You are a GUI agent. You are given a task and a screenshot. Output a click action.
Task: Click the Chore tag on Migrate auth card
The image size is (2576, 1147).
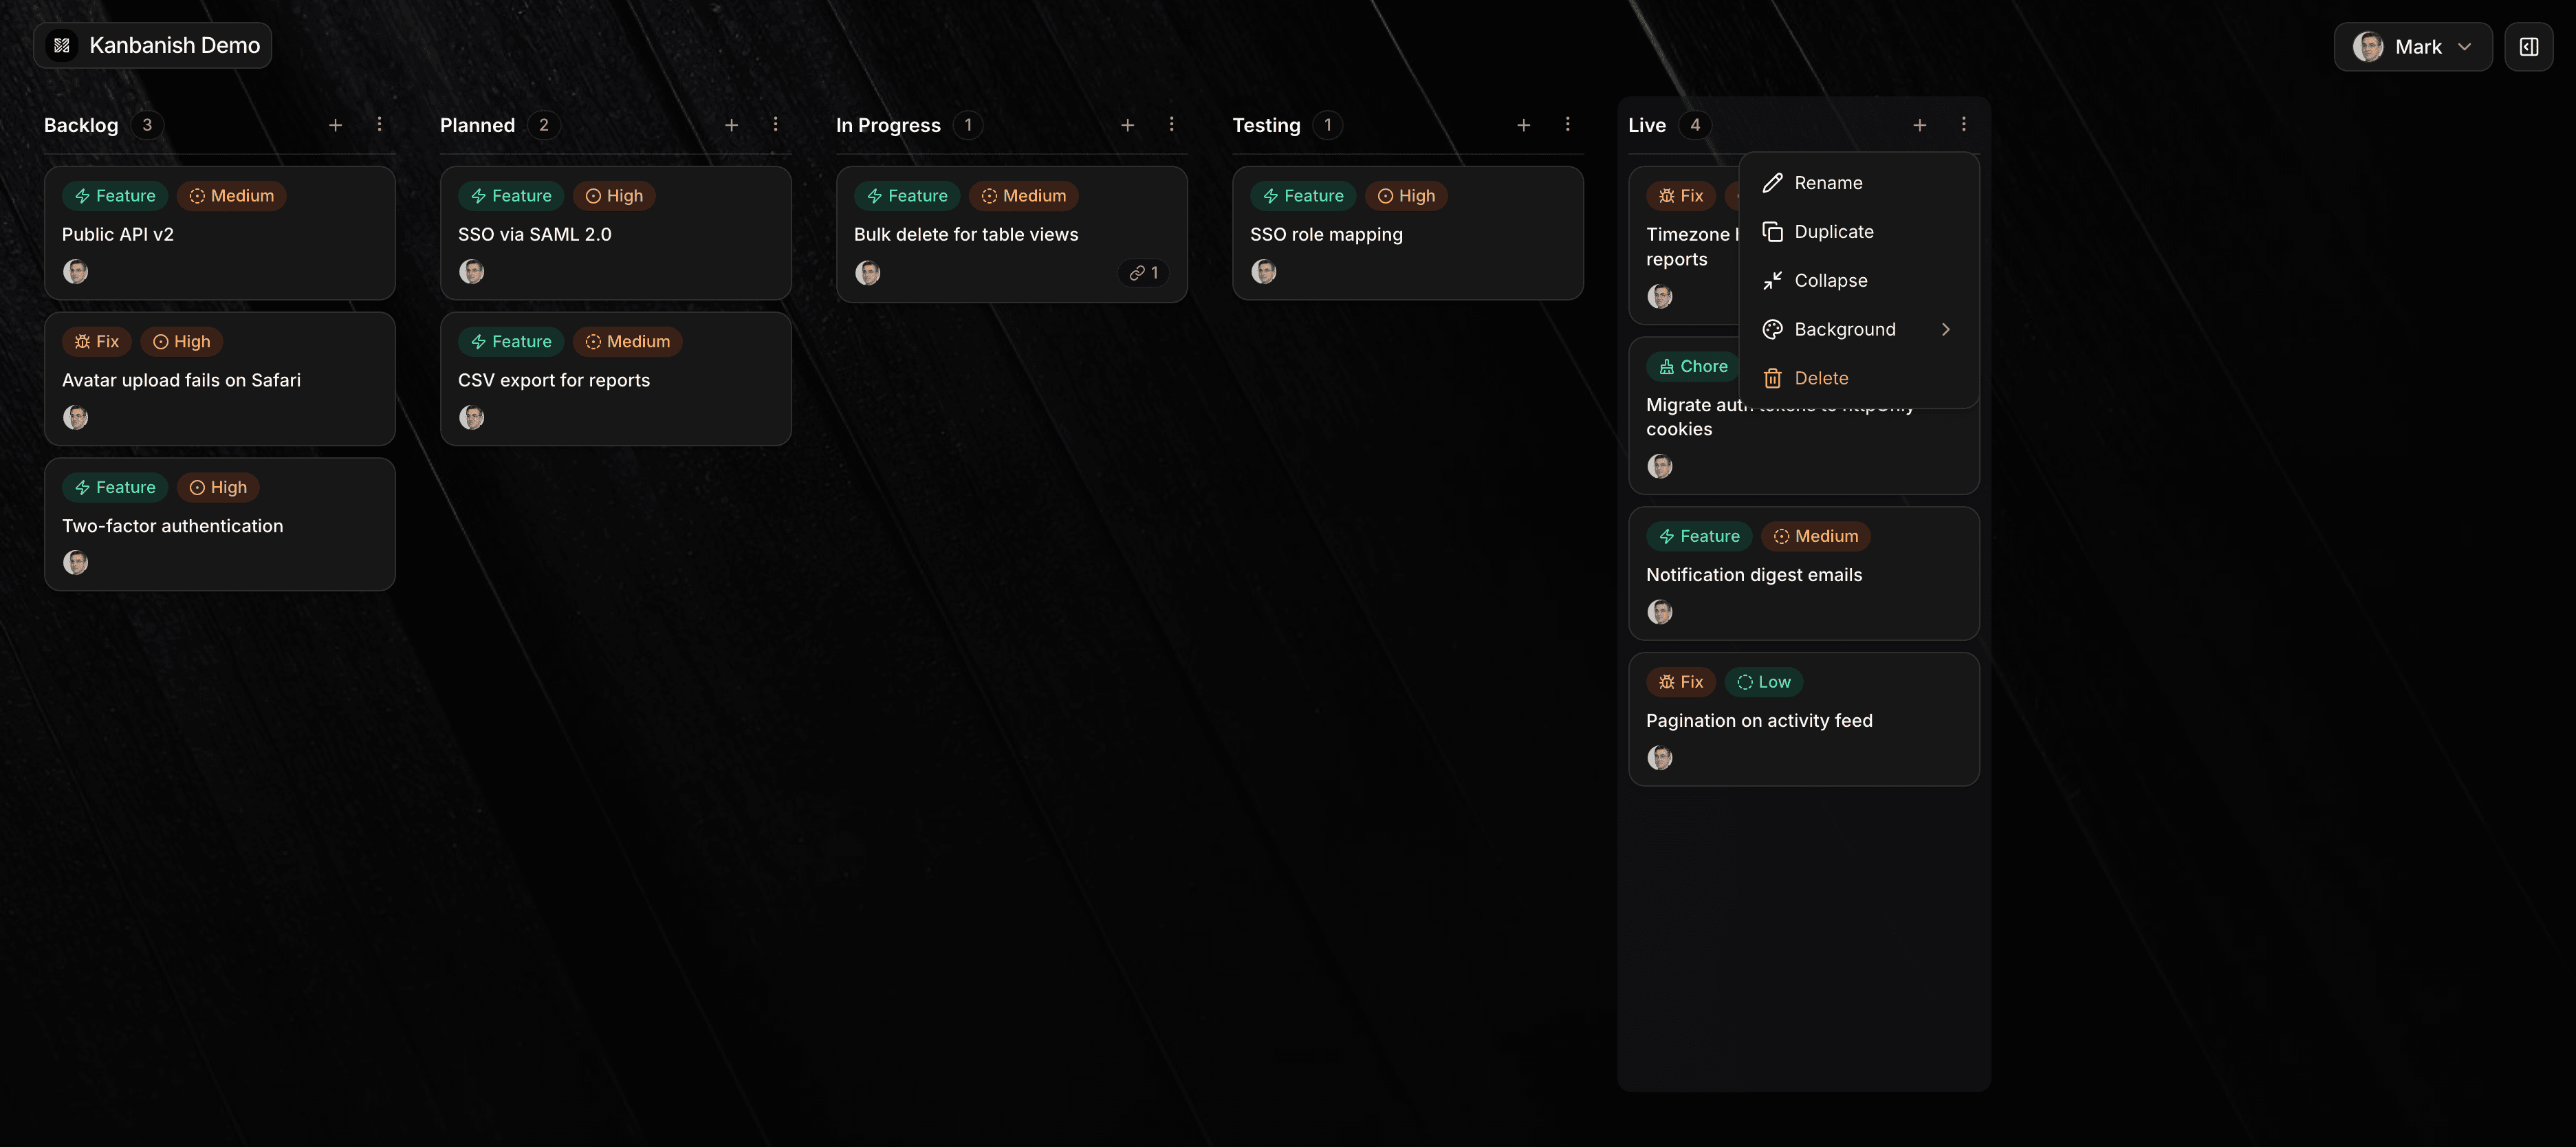[x=1693, y=366]
